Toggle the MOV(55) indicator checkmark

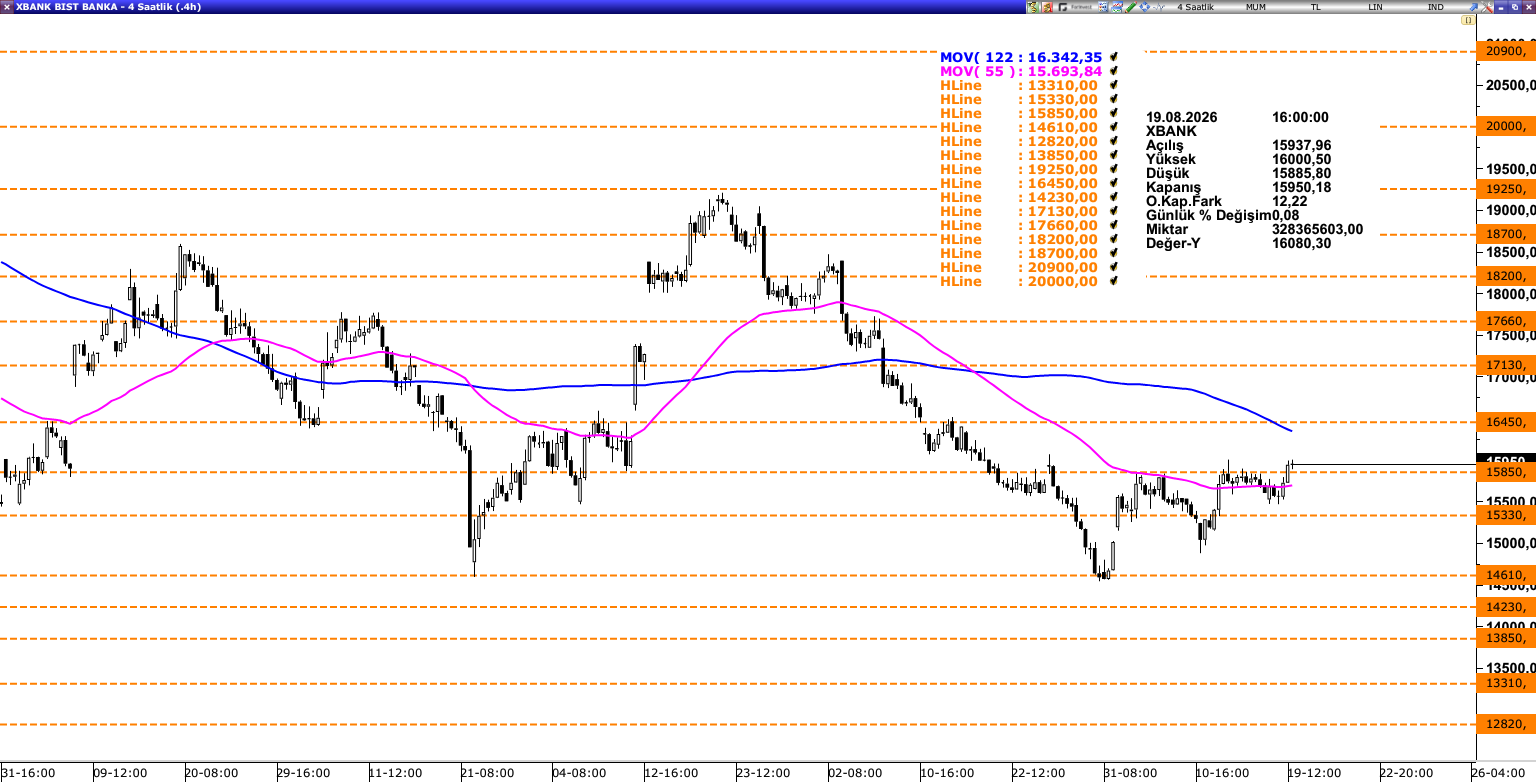[1113, 71]
